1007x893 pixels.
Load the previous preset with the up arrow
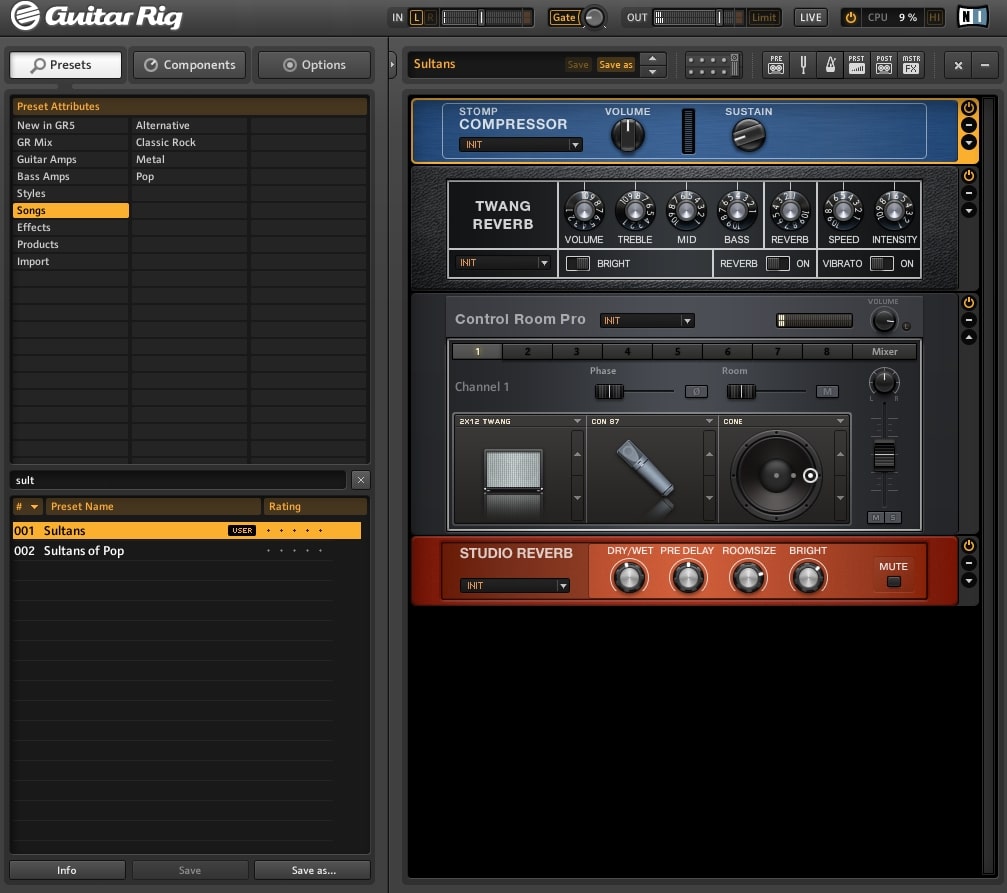(x=652, y=58)
